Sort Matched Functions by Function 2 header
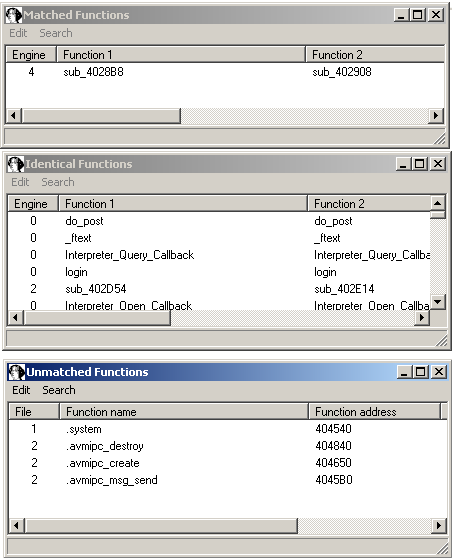The height and width of the screenshot is (558, 452). point(375,55)
